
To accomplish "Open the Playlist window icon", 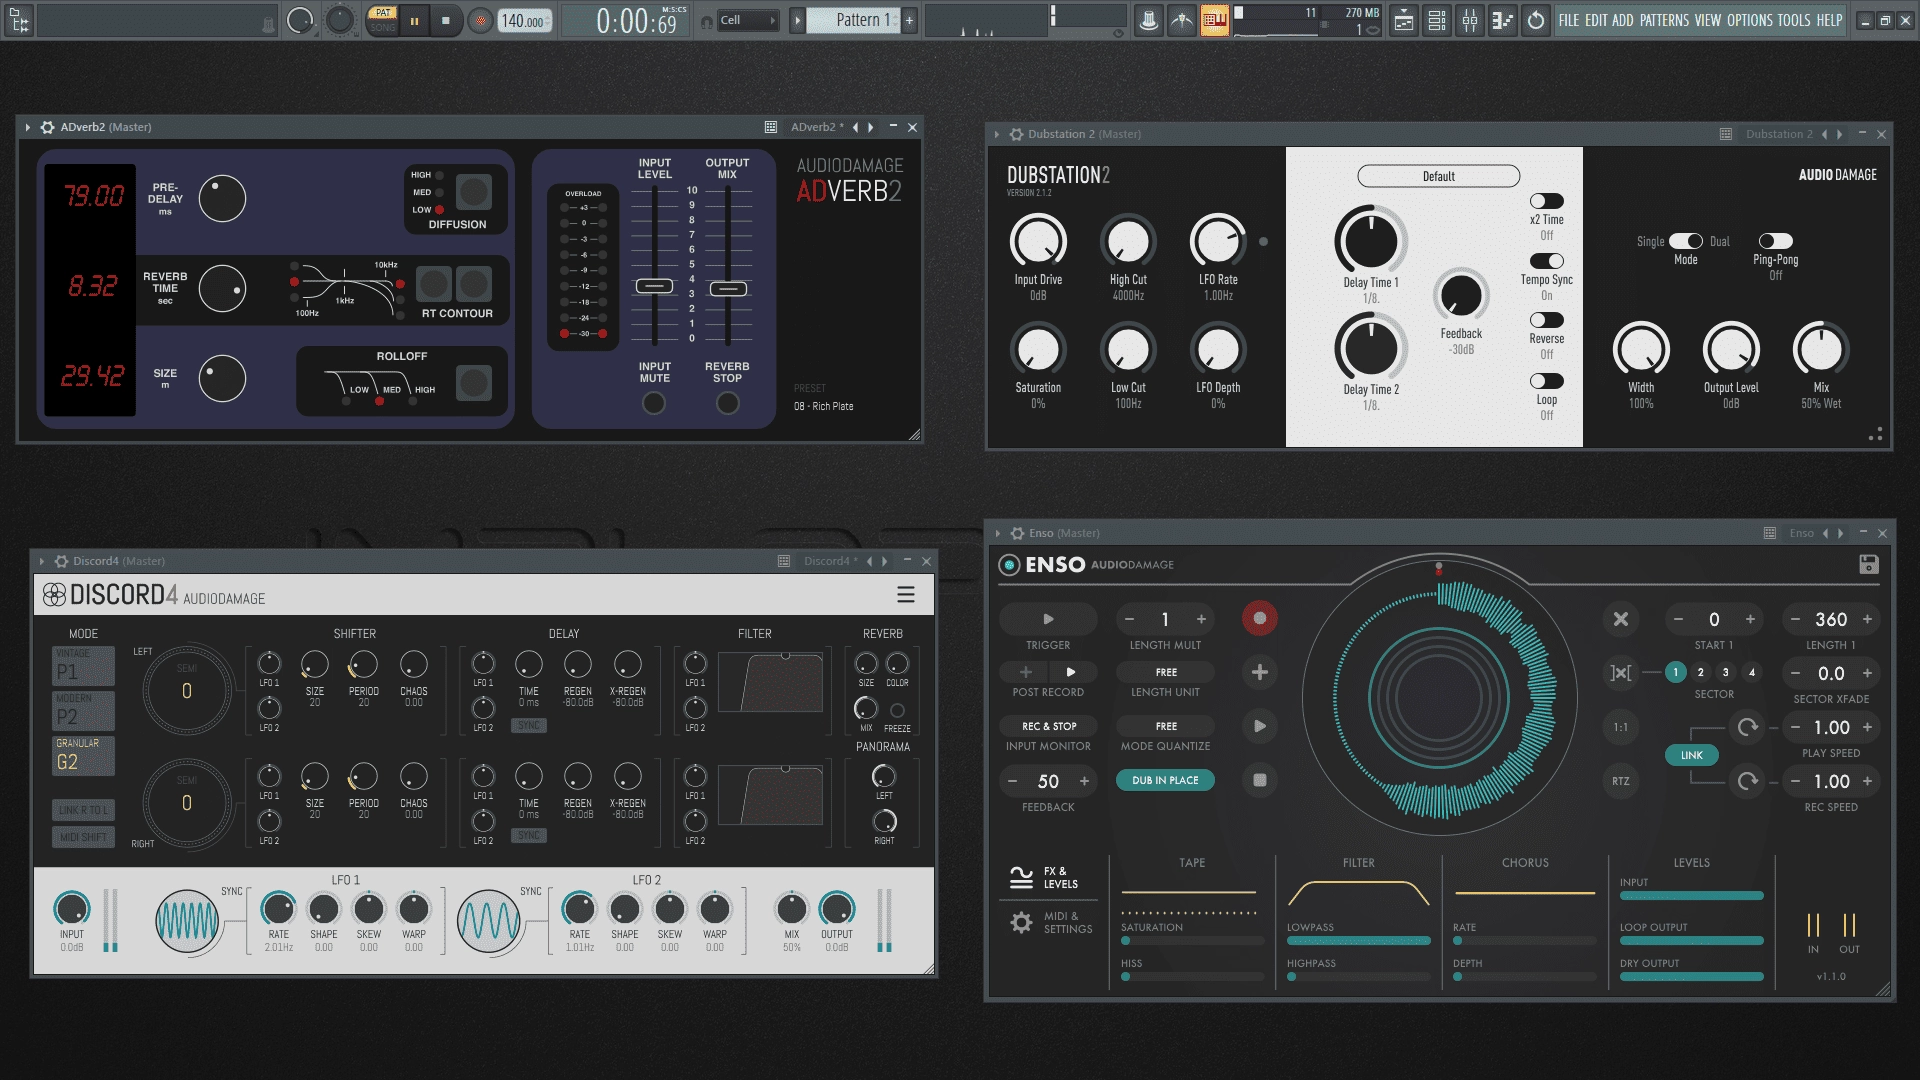I will 1404,20.
